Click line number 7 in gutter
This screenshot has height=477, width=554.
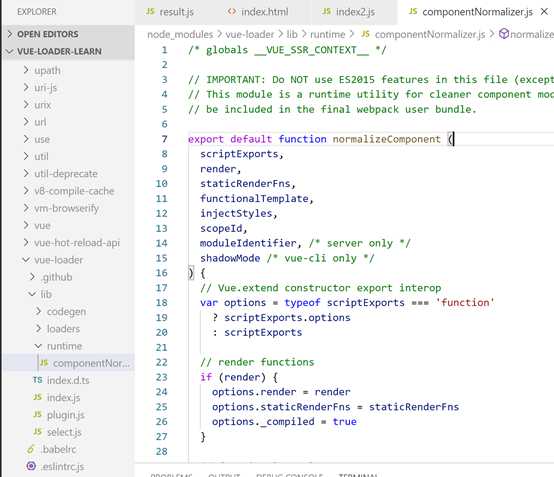164,139
